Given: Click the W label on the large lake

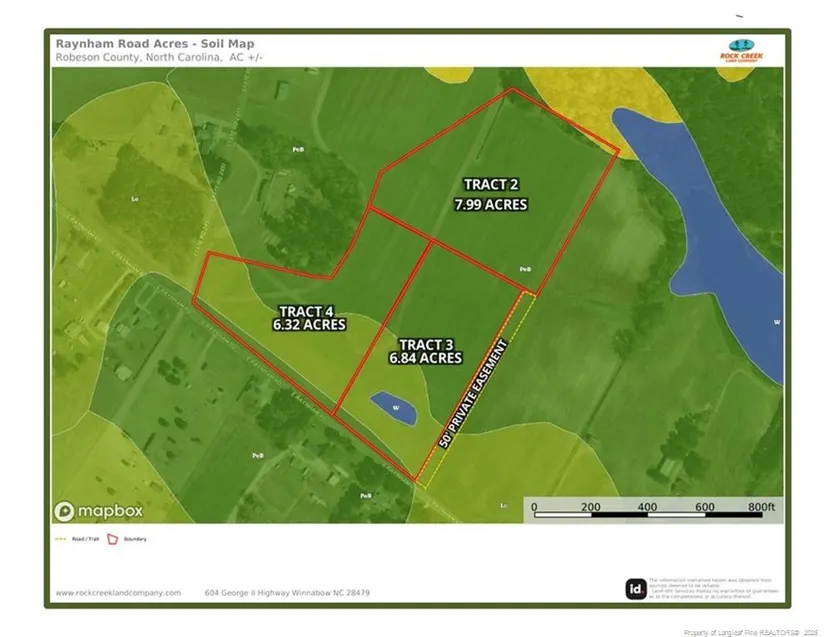Looking at the screenshot, I should 777,322.
